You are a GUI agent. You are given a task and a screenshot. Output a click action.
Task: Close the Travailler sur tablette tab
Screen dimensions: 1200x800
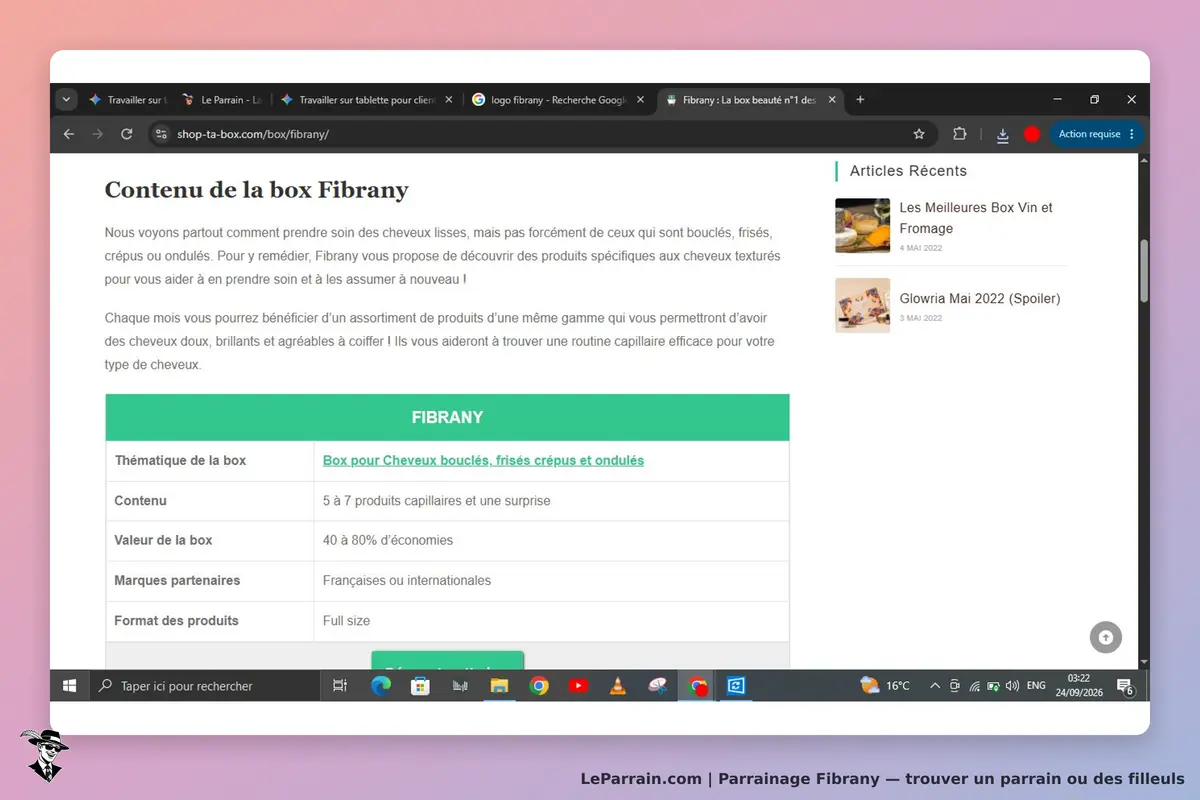tap(448, 100)
